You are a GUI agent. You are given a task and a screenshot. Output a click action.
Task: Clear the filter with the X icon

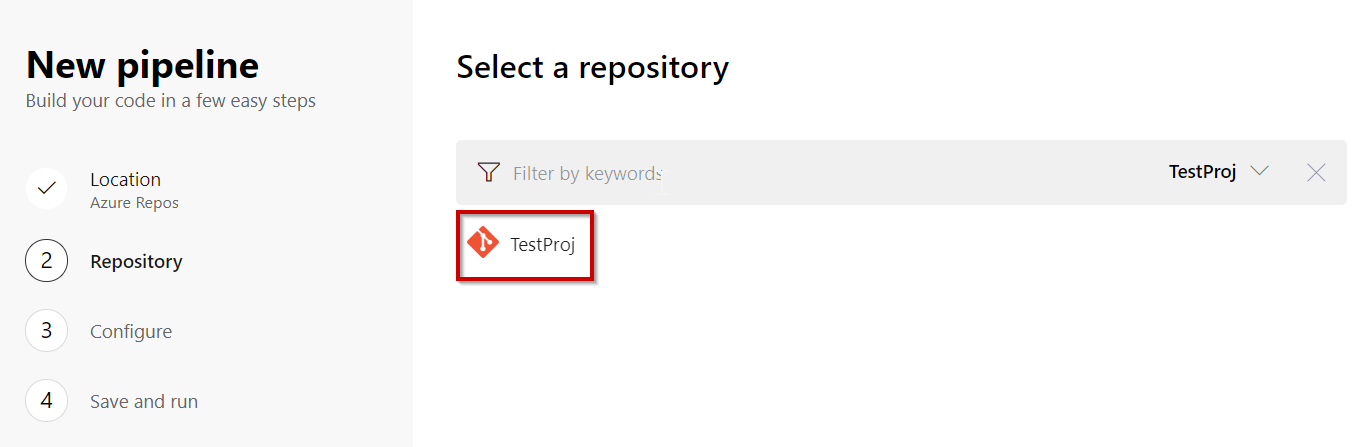1316,173
